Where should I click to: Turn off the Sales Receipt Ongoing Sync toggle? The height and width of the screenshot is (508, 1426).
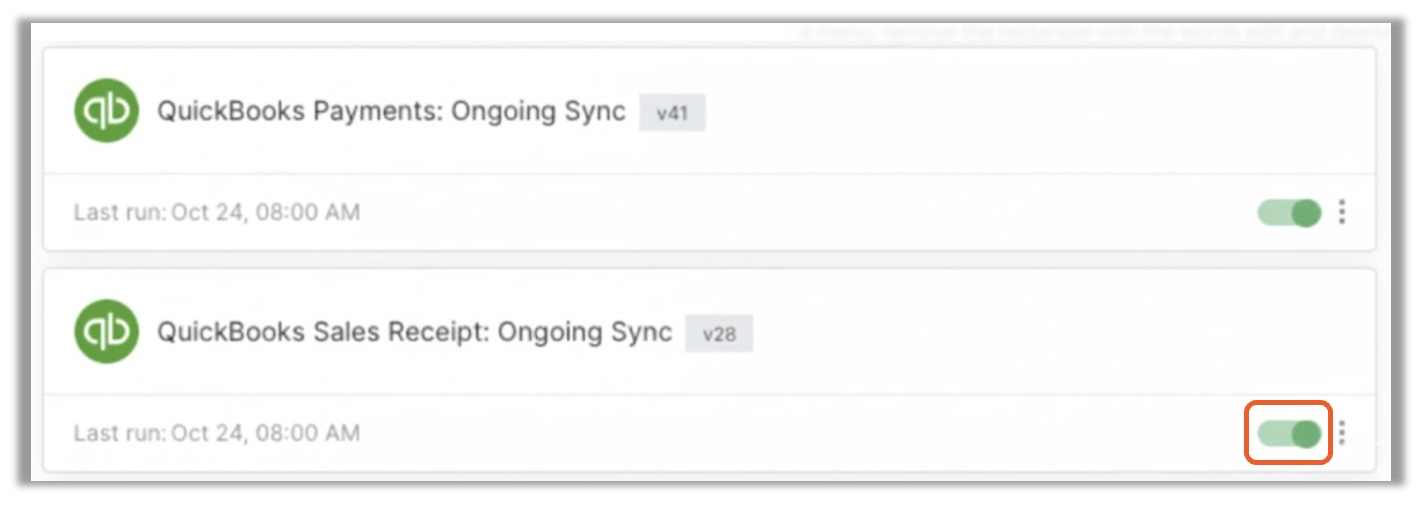coord(1289,433)
